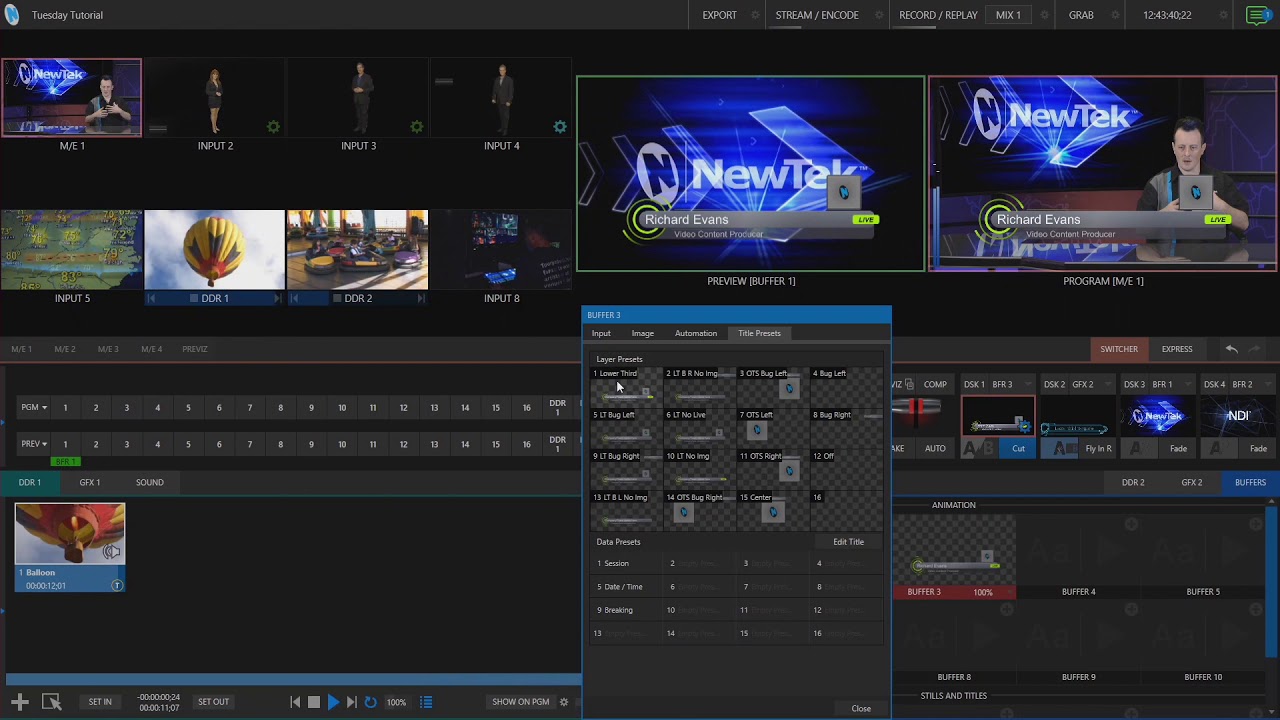Switch to Image tab in Buffer 3
Image resolution: width=1280 pixels, height=720 pixels.
click(643, 333)
